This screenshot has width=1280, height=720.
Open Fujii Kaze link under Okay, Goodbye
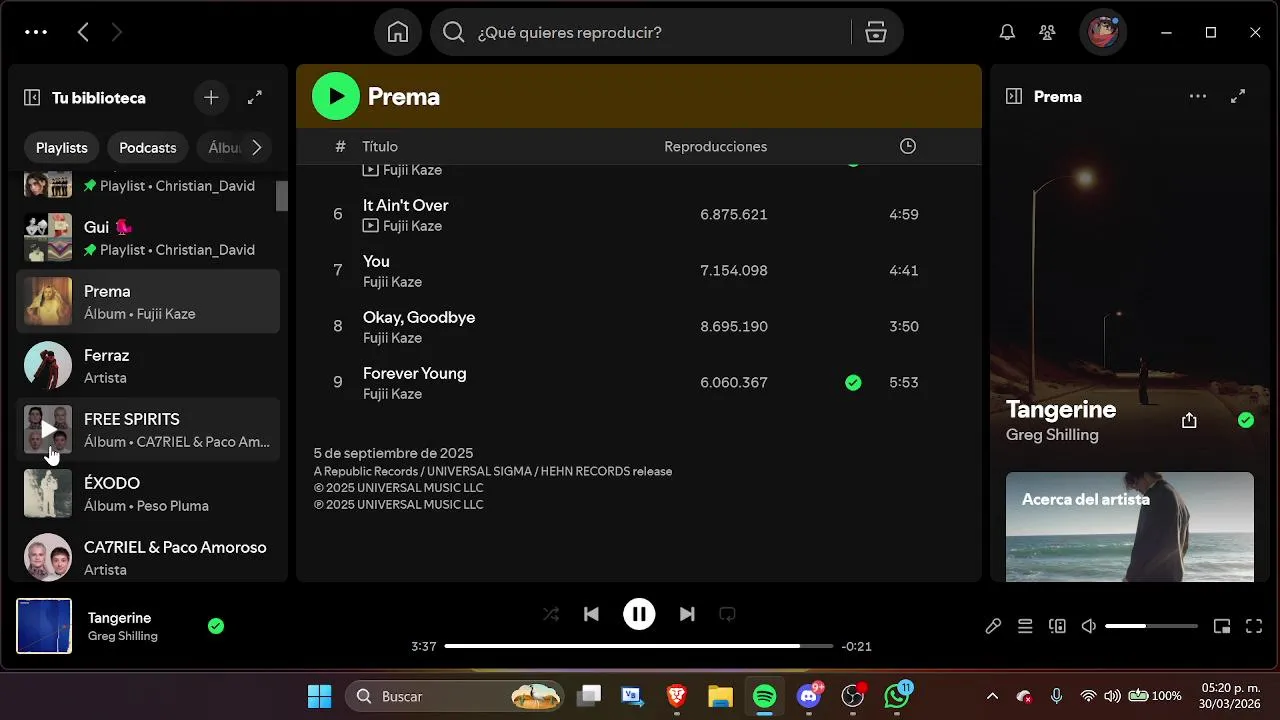coord(392,338)
